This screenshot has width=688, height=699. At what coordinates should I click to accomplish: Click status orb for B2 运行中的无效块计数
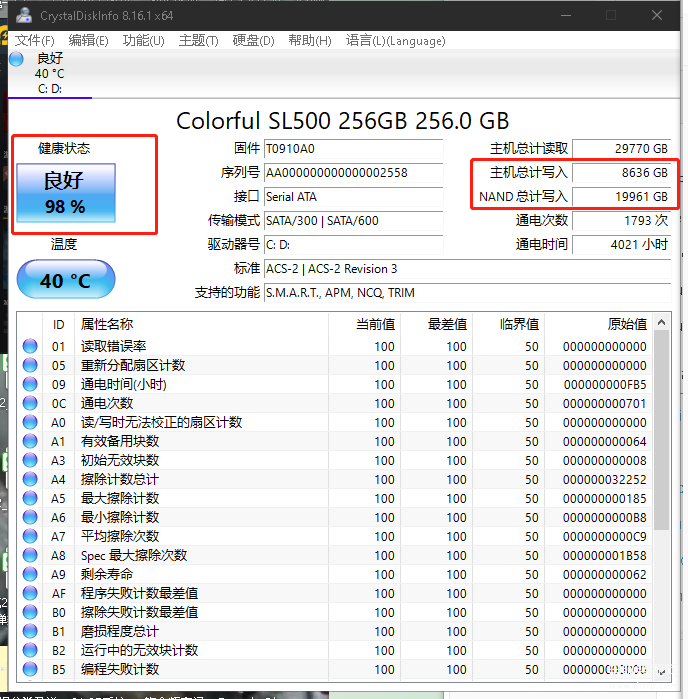click(x=30, y=650)
